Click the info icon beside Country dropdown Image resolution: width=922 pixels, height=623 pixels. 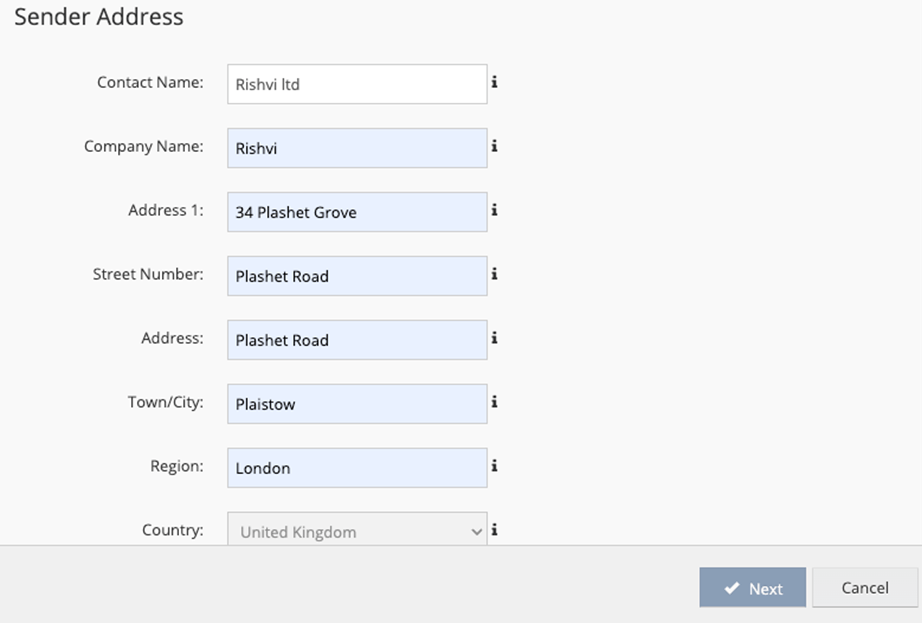[494, 530]
